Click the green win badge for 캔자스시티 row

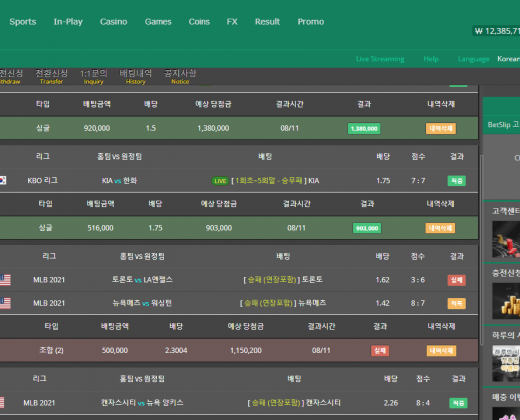coord(458,403)
